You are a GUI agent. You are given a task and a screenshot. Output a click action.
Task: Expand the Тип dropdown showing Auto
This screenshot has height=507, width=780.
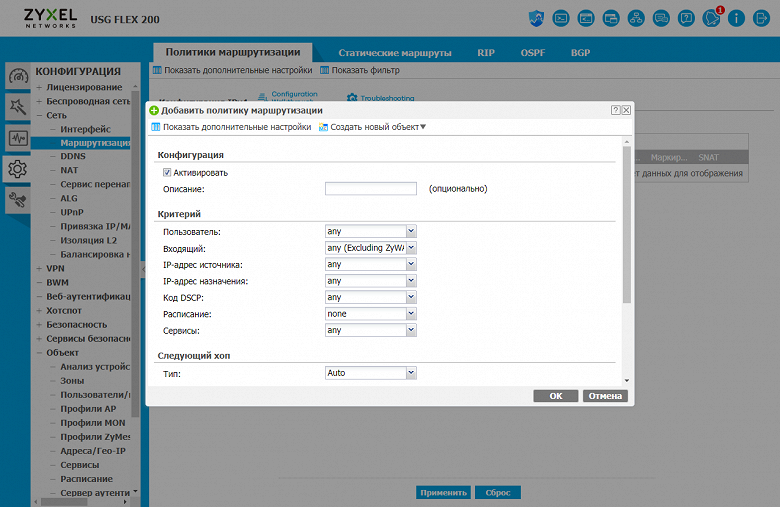coord(371,373)
